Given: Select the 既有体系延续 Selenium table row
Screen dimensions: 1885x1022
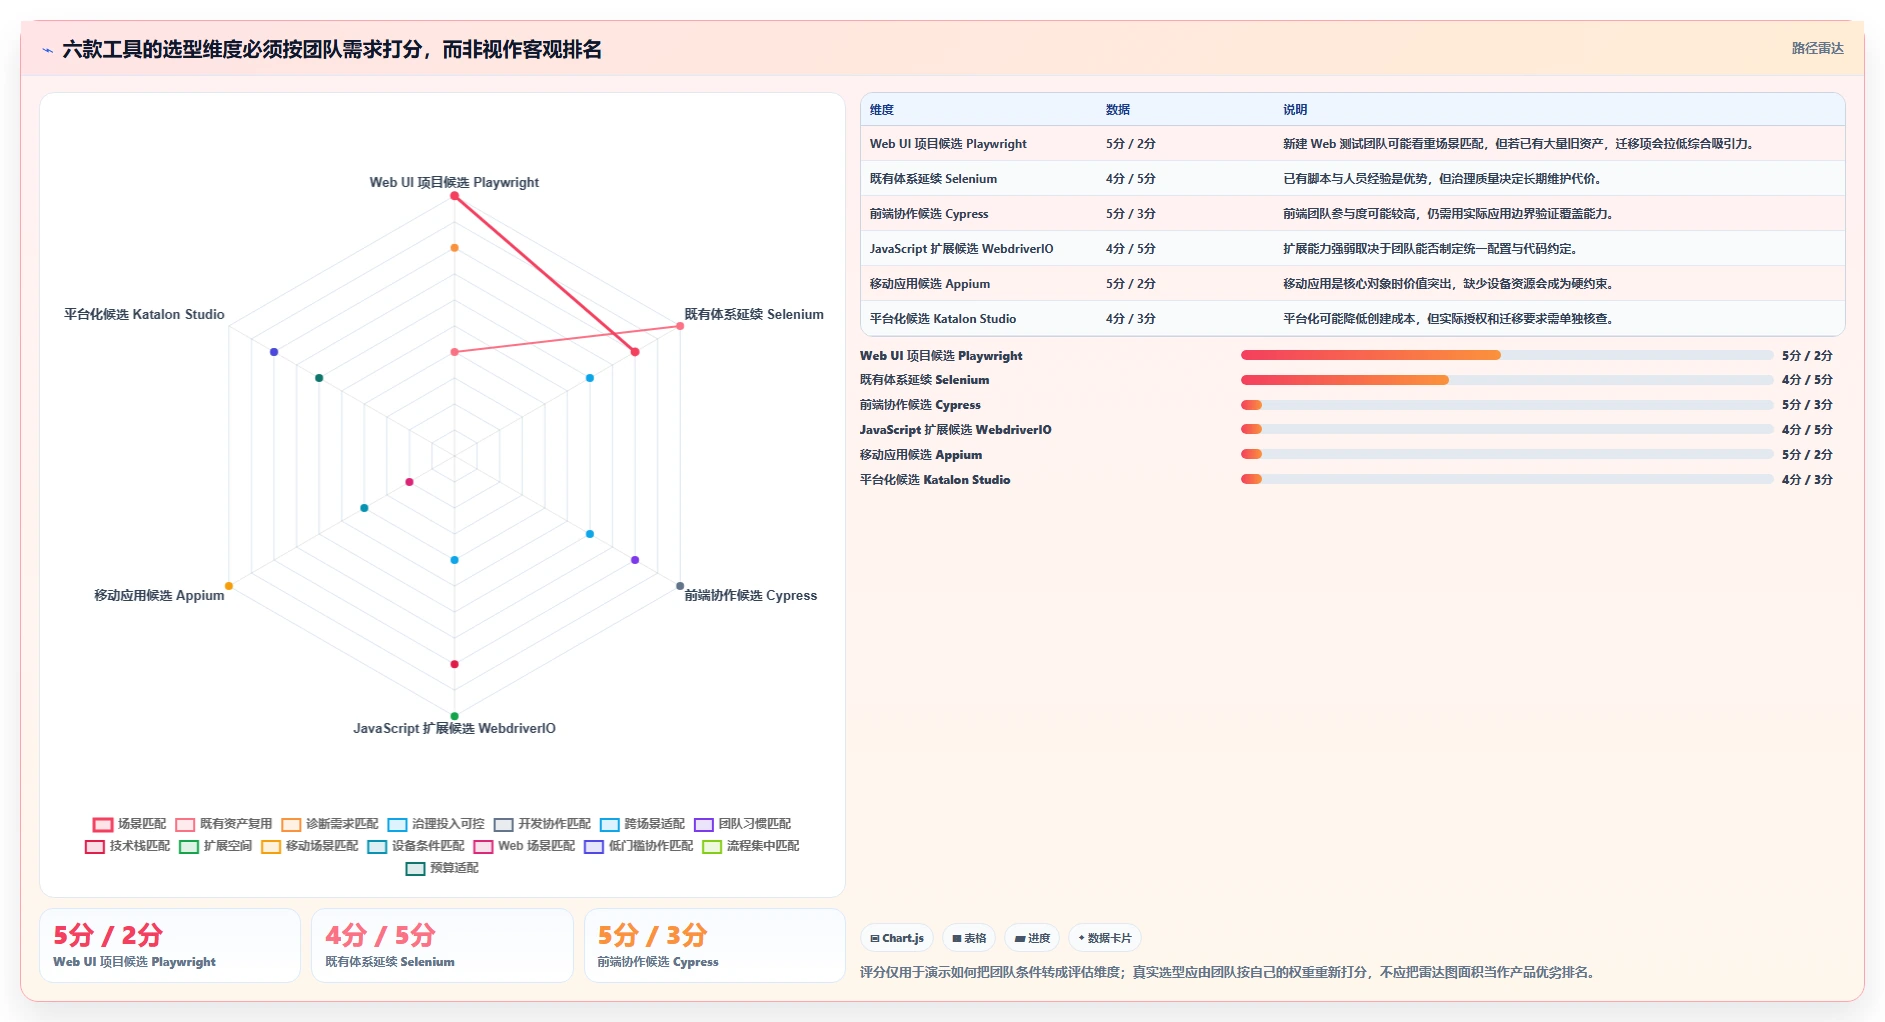Looking at the screenshot, I should (1352, 179).
